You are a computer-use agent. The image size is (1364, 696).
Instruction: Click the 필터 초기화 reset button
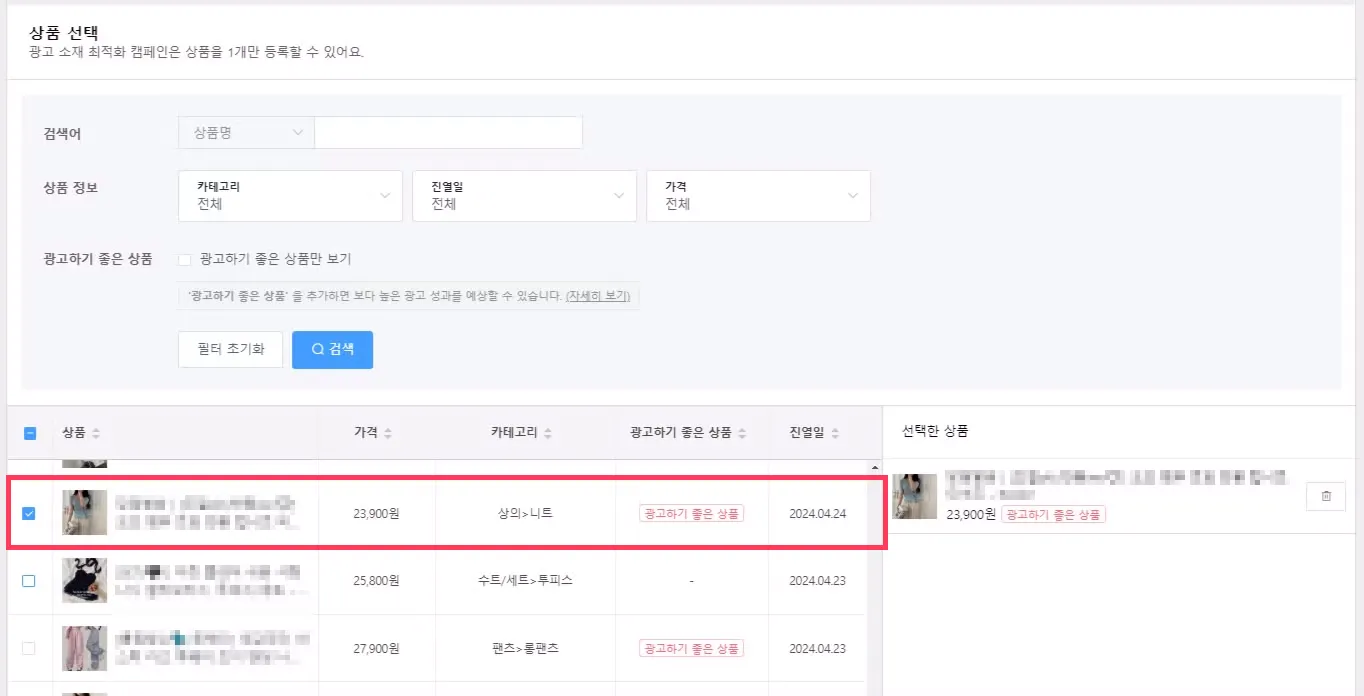click(230, 350)
